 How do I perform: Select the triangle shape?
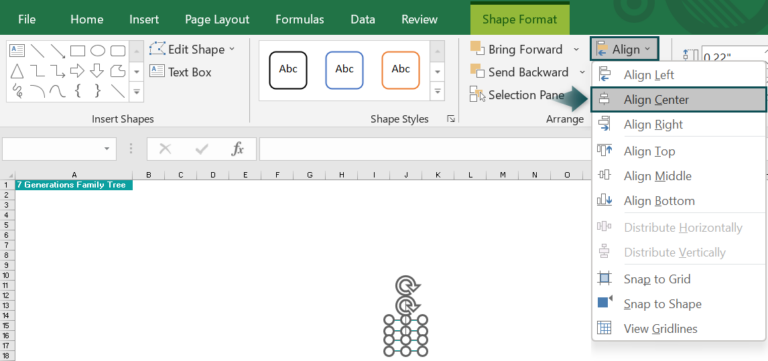point(17,71)
